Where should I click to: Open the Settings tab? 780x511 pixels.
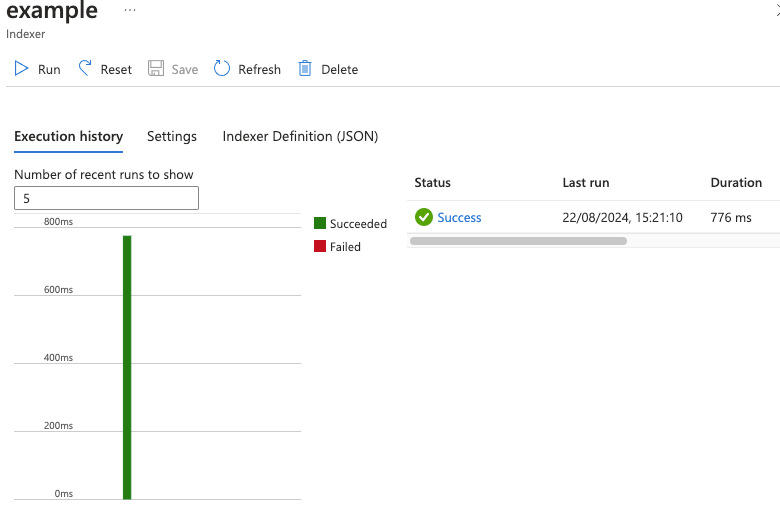pyautogui.click(x=172, y=136)
